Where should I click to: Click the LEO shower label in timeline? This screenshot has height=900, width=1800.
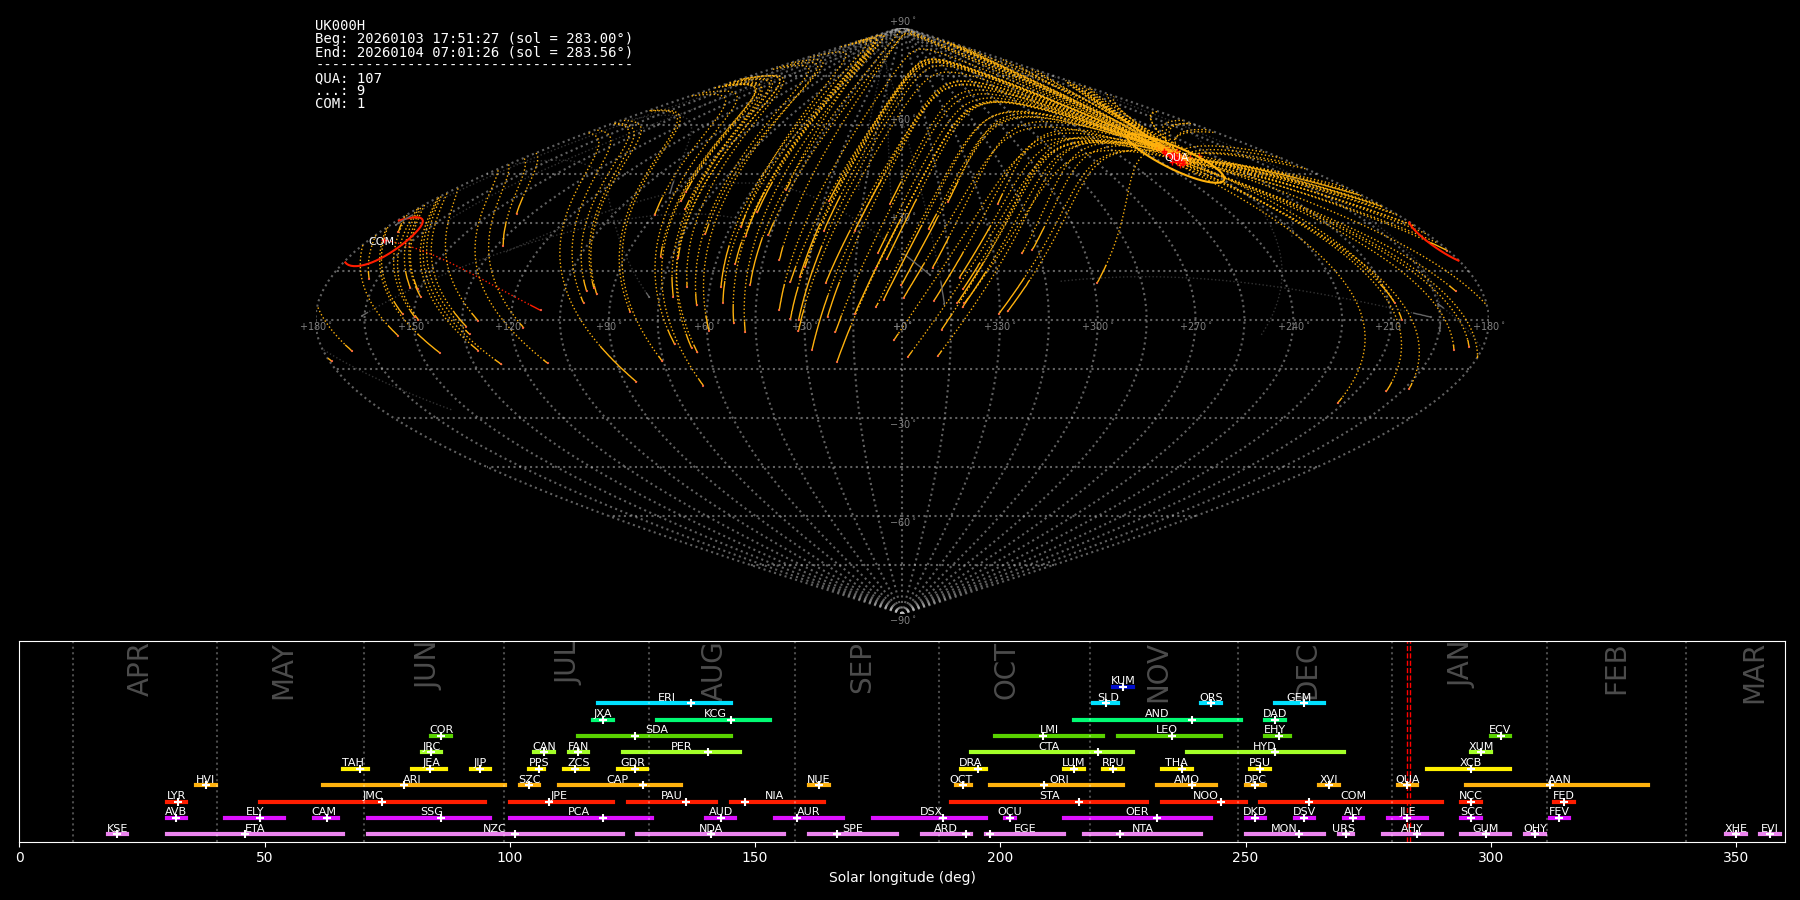pos(1166,730)
